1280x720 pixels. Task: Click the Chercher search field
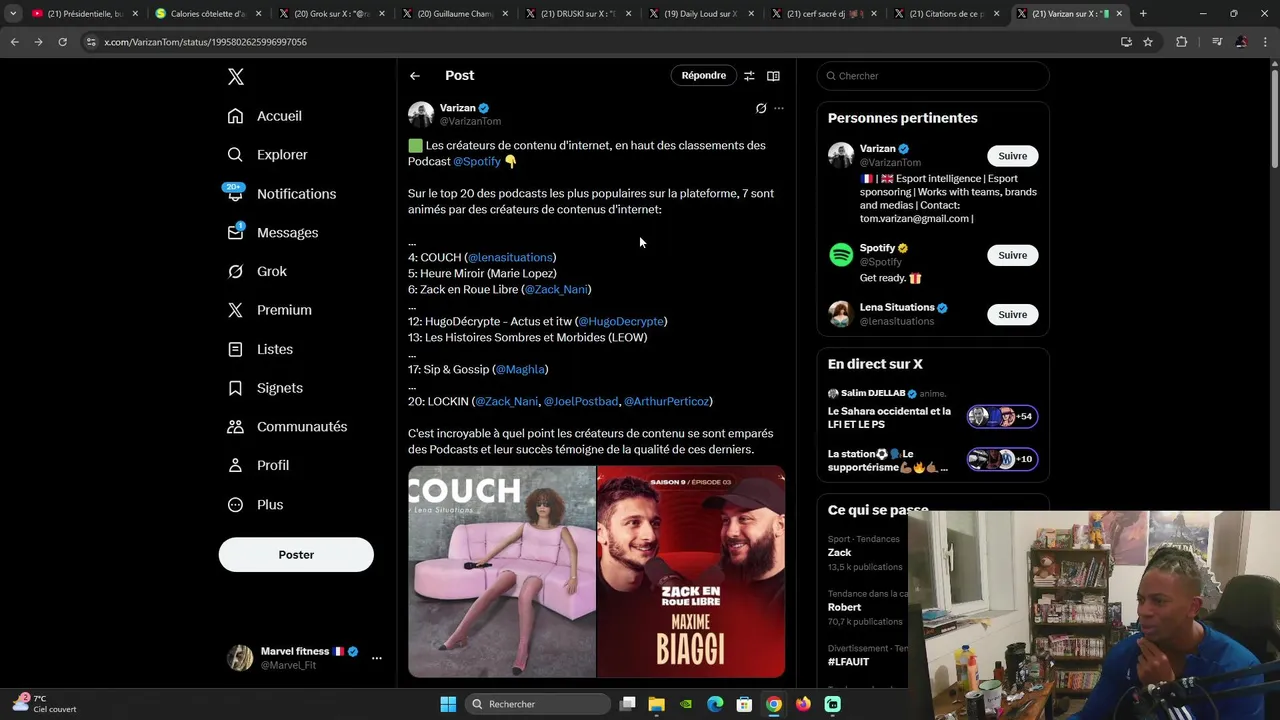(x=933, y=76)
